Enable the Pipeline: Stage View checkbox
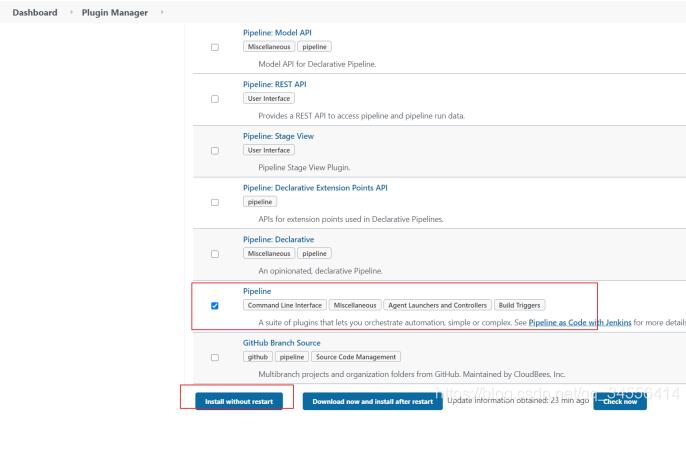This screenshot has width=686, height=451. (214, 151)
